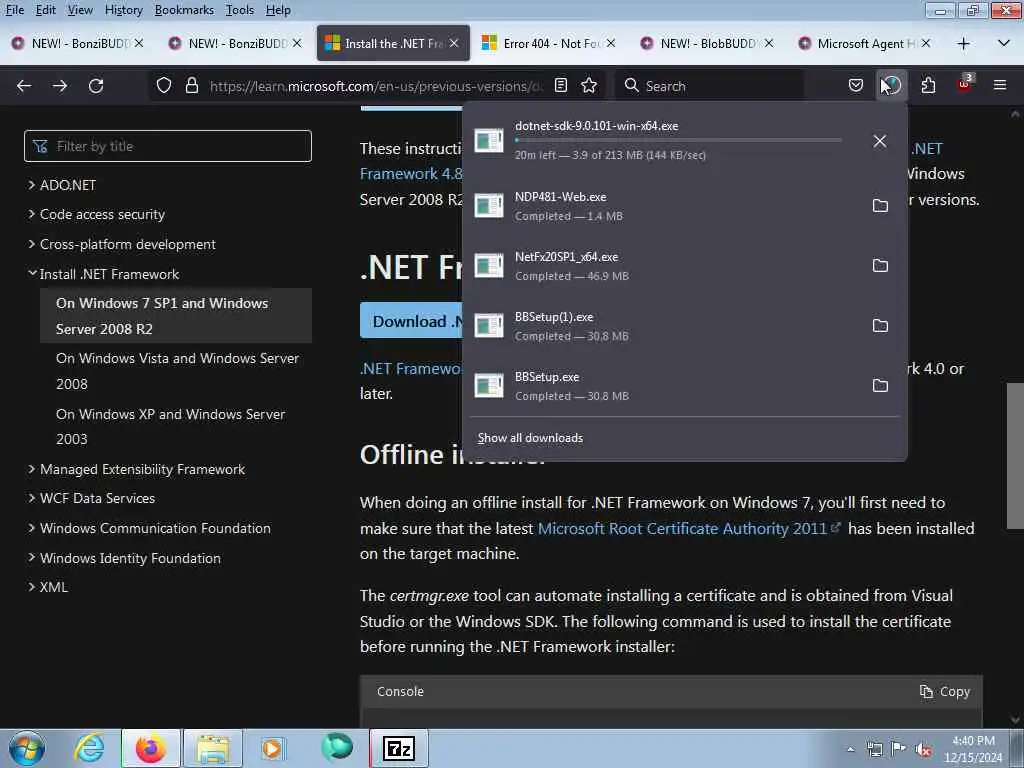Expand Windows Identity Foundation node
This screenshot has width=1024, height=768.
point(31,558)
